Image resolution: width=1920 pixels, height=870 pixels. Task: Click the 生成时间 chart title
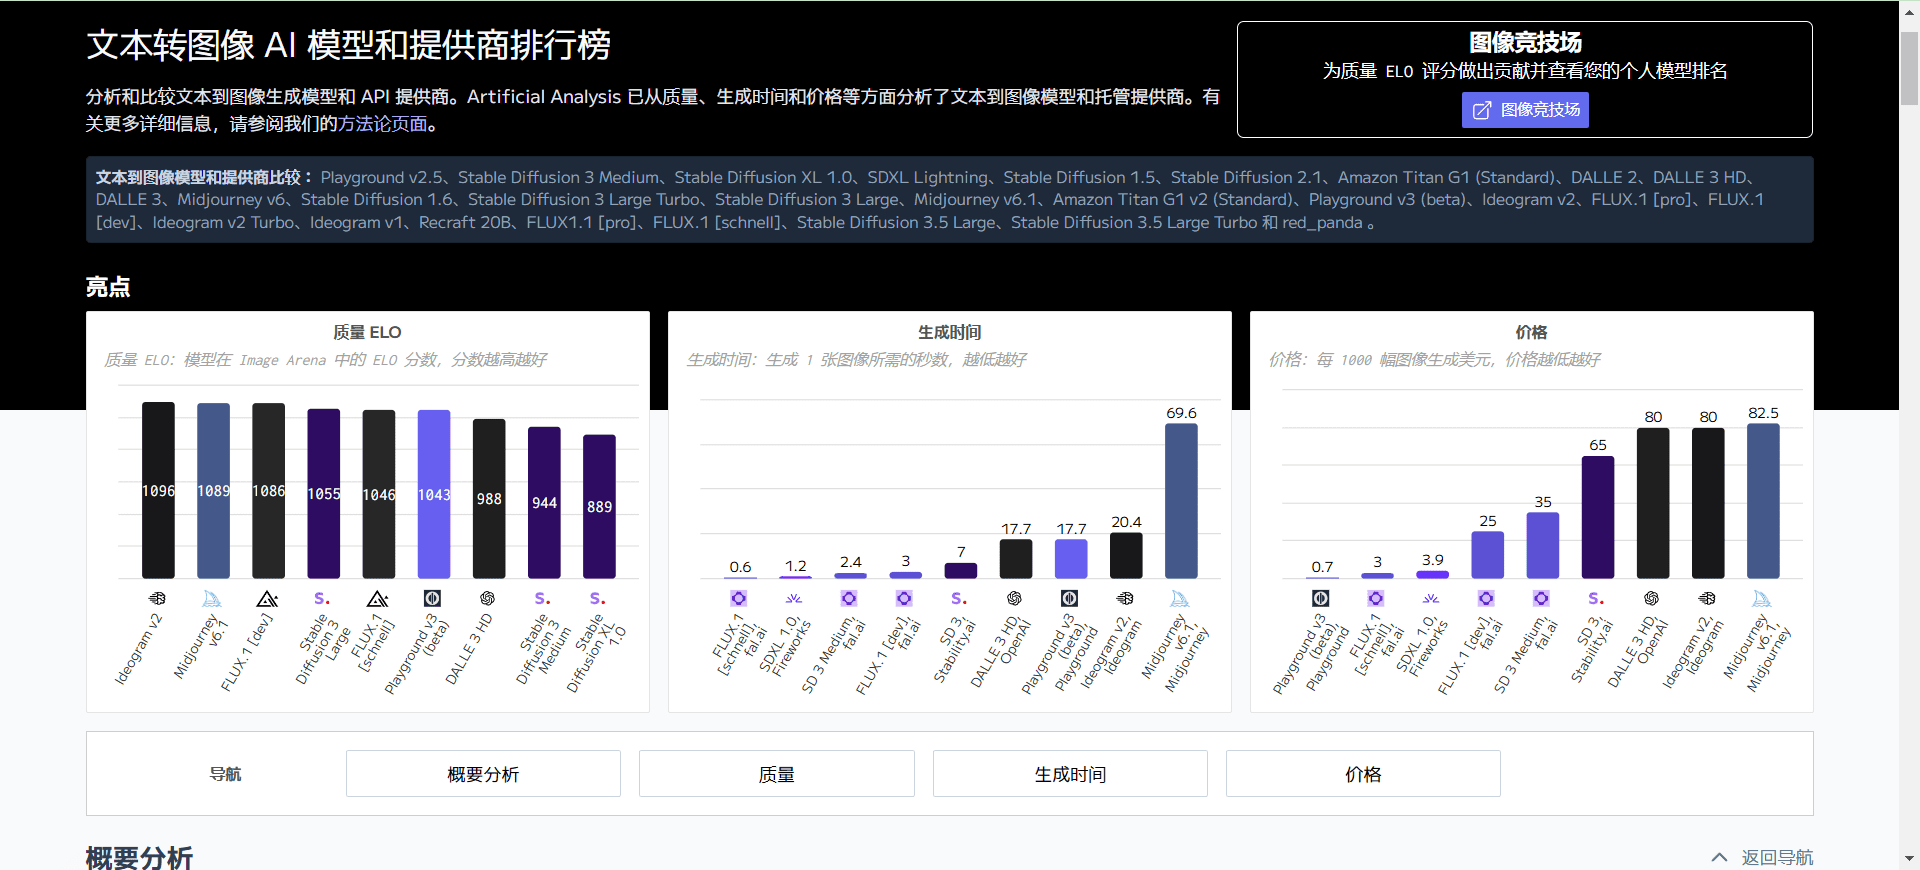(949, 332)
